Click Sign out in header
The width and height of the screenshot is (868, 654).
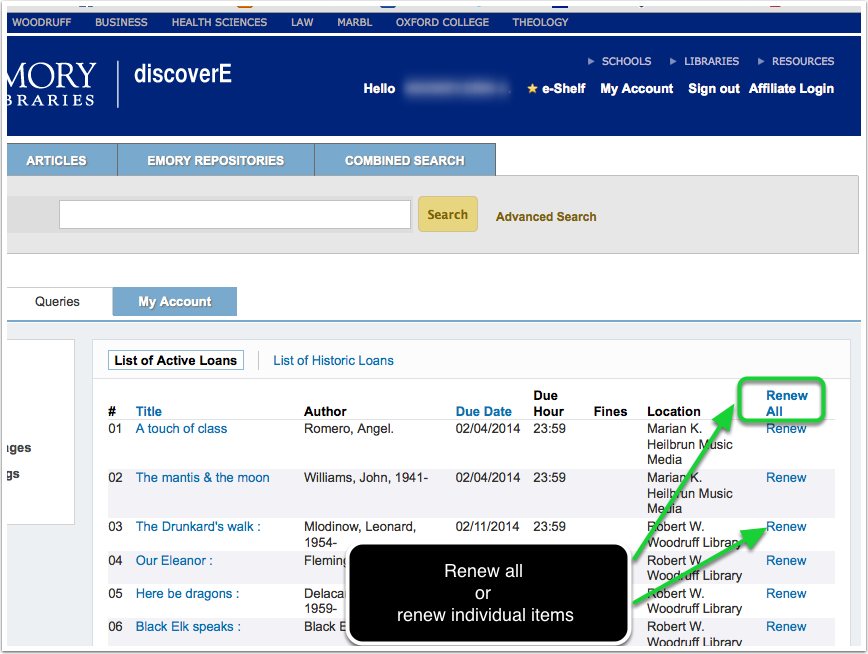pyautogui.click(x=713, y=89)
